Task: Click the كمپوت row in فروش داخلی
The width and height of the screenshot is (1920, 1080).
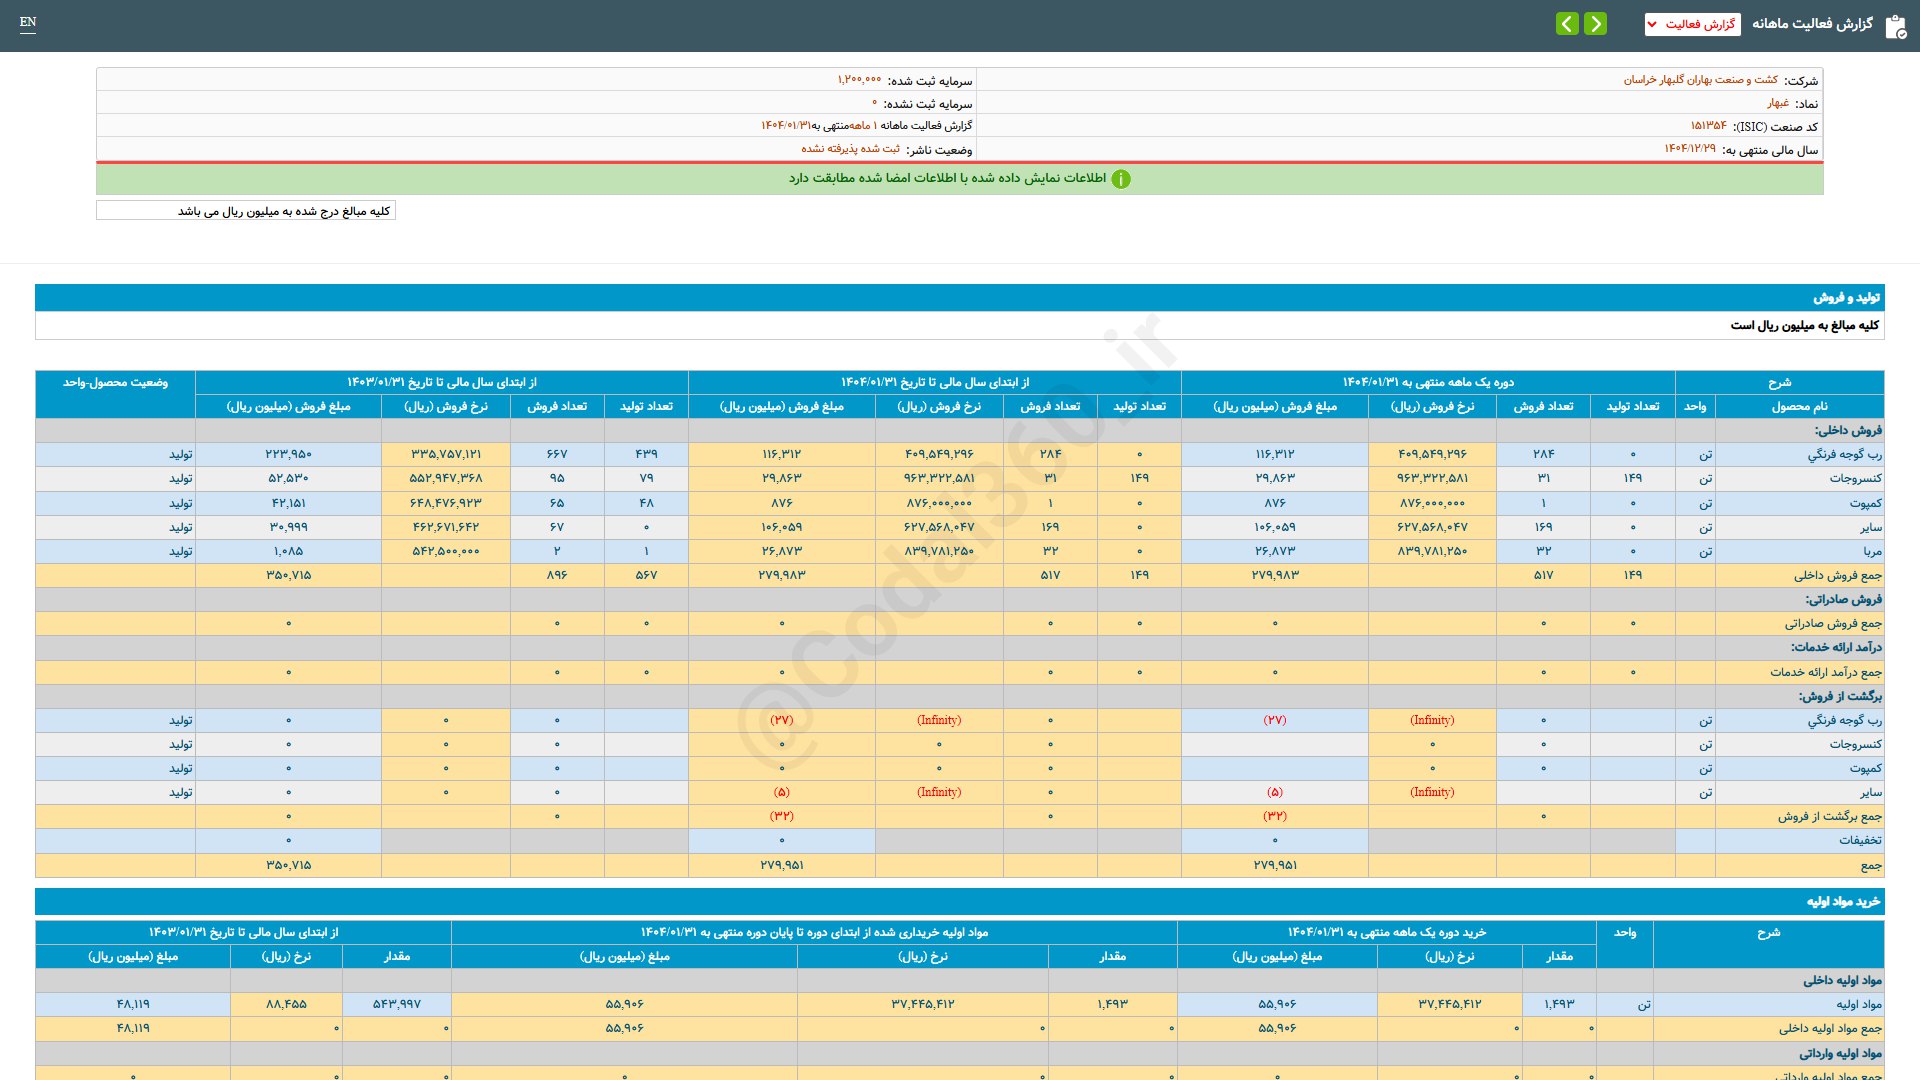Action: click(1865, 503)
